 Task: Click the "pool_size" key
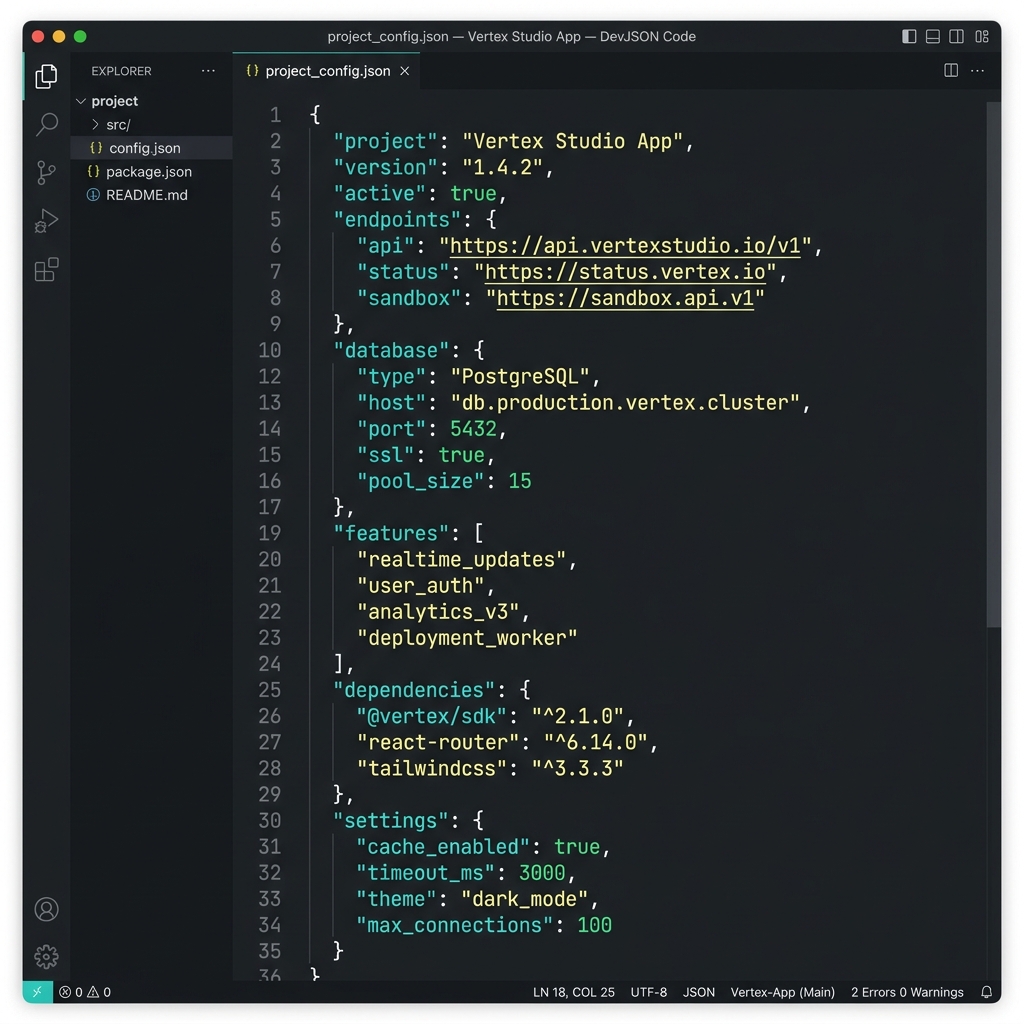click(421, 481)
